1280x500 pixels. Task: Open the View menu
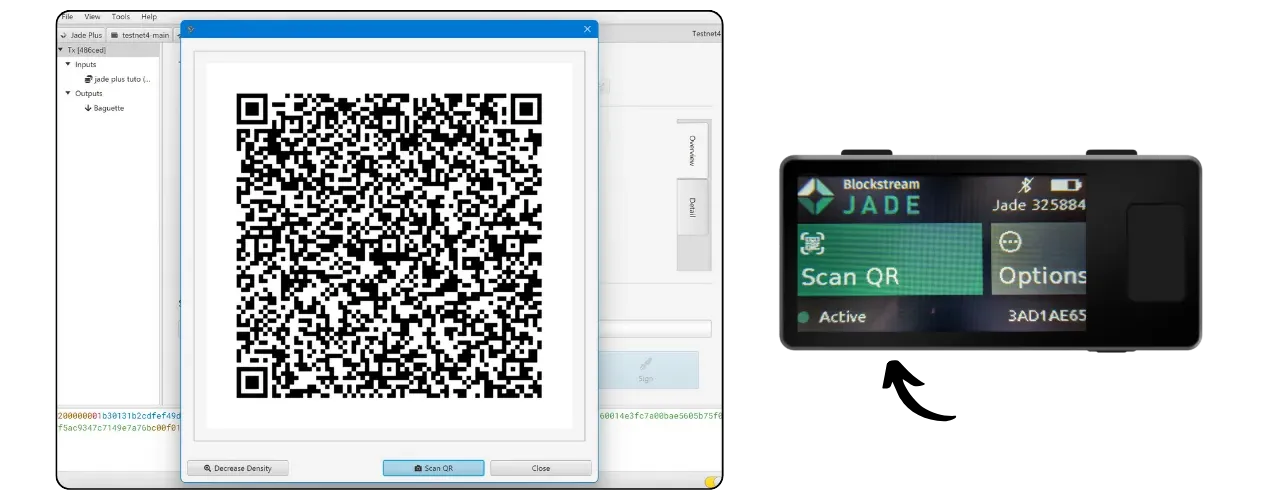[x=92, y=17]
